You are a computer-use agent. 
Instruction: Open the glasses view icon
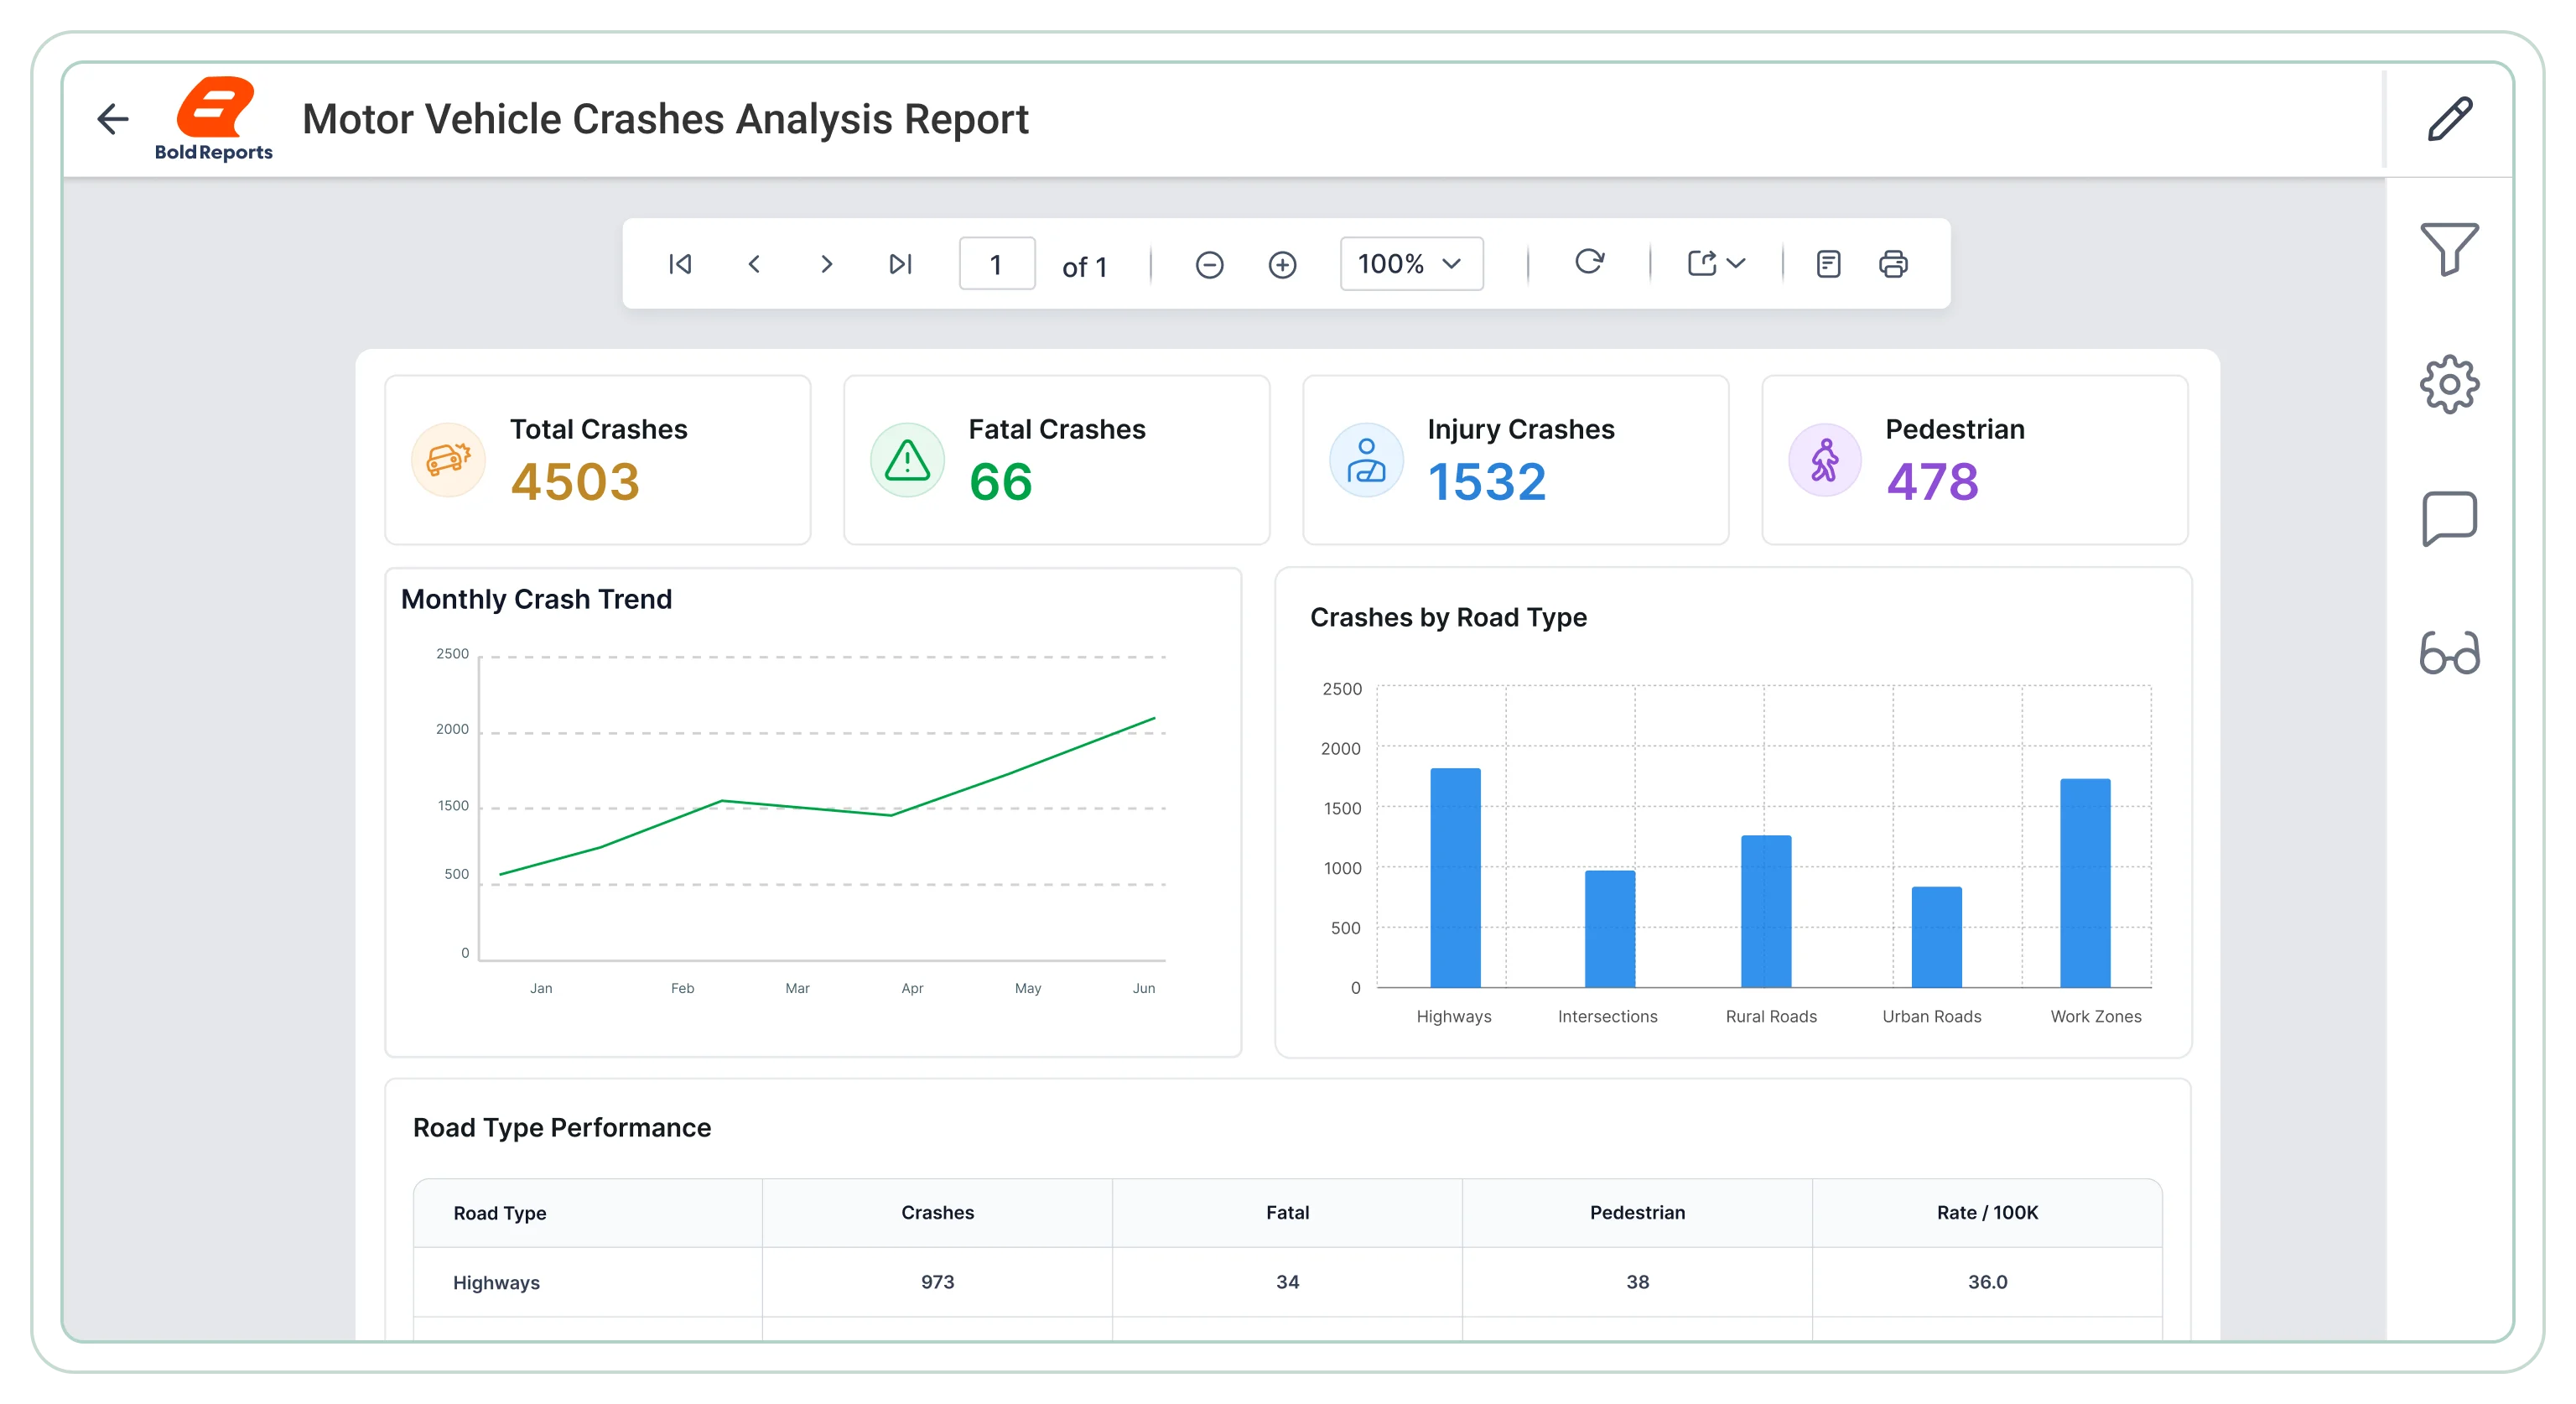[x=2449, y=653]
